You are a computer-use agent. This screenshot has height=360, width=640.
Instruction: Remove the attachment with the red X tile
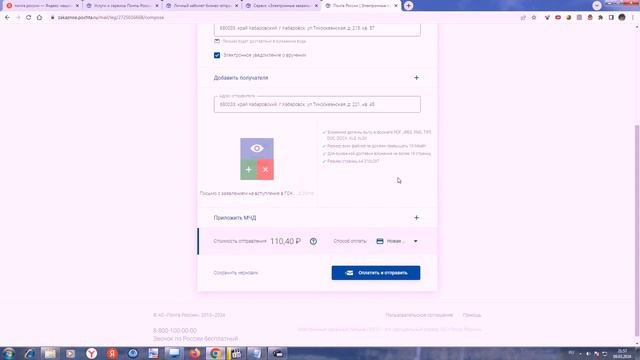(x=265, y=169)
